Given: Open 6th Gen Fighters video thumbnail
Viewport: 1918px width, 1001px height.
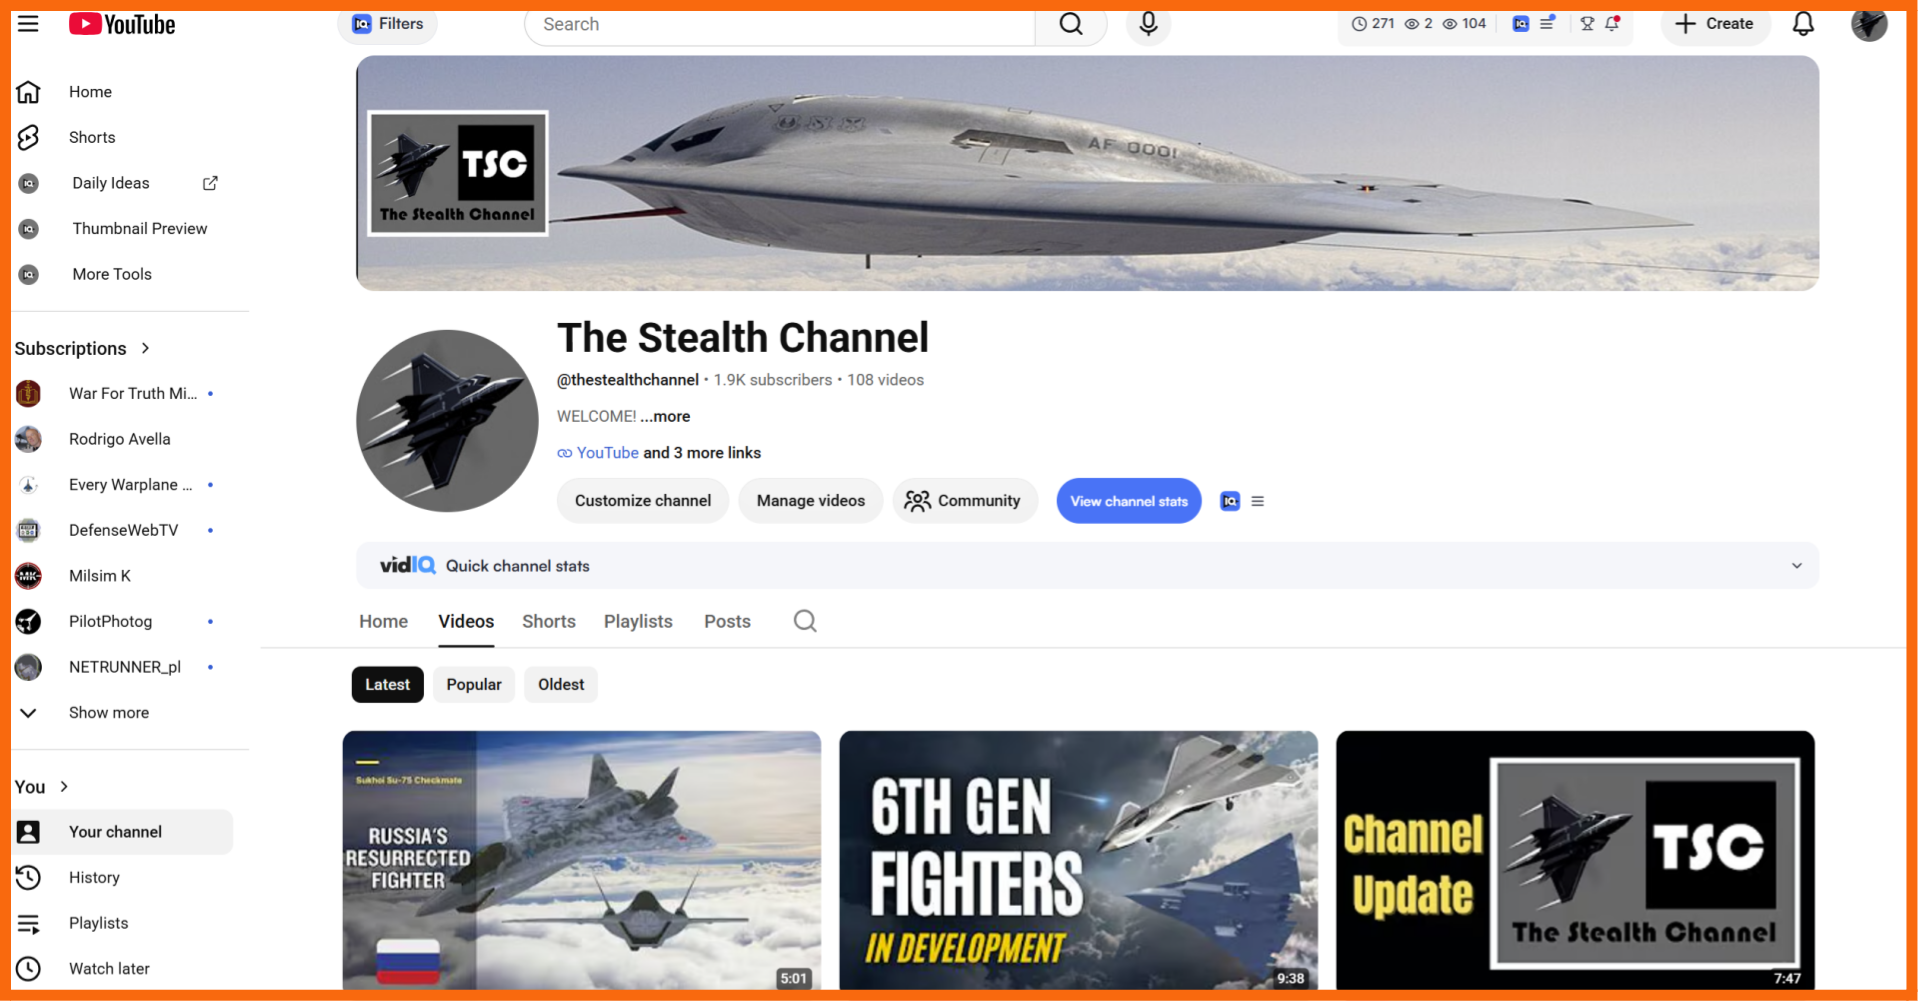Looking at the screenshot, I should (x=1078, y=861).
